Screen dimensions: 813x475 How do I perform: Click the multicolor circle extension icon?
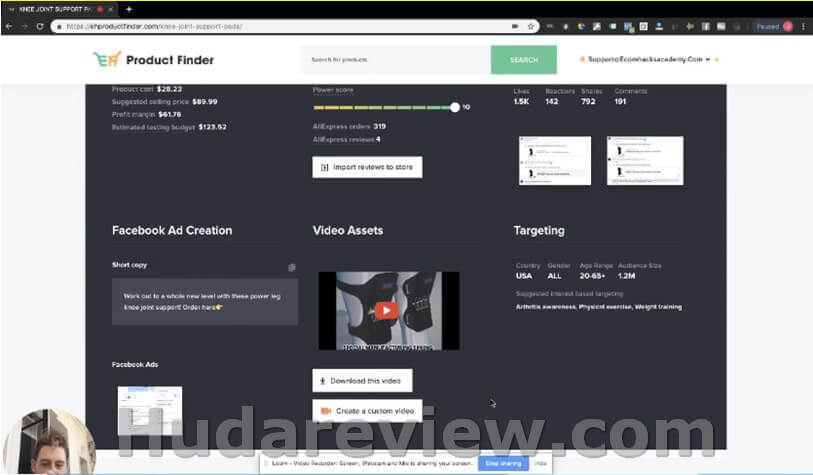coord(581,26)
